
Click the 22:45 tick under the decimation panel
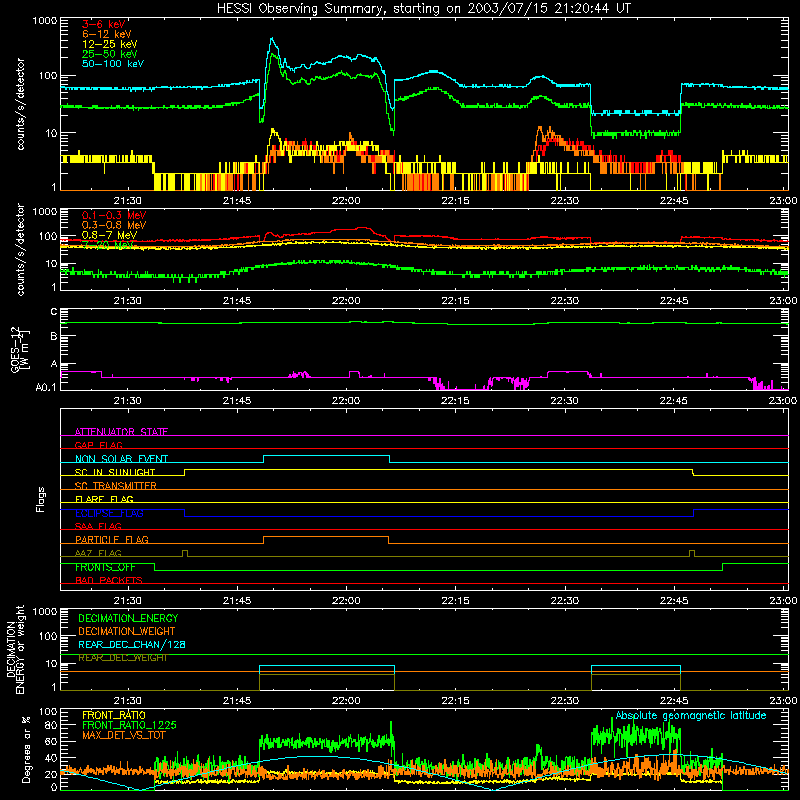[x=673, y=701]
